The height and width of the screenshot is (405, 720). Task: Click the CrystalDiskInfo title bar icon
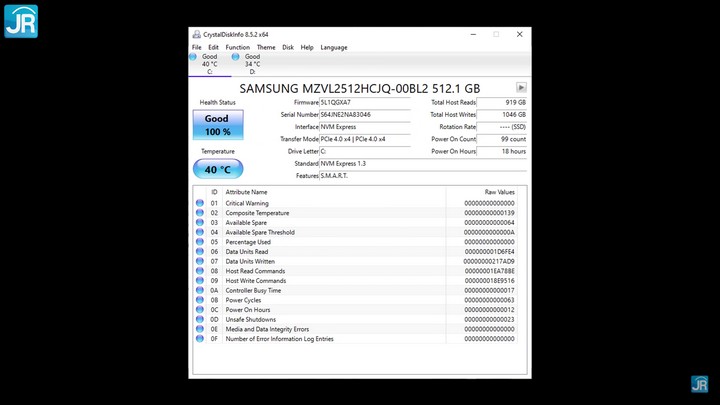tap(197, 34)
